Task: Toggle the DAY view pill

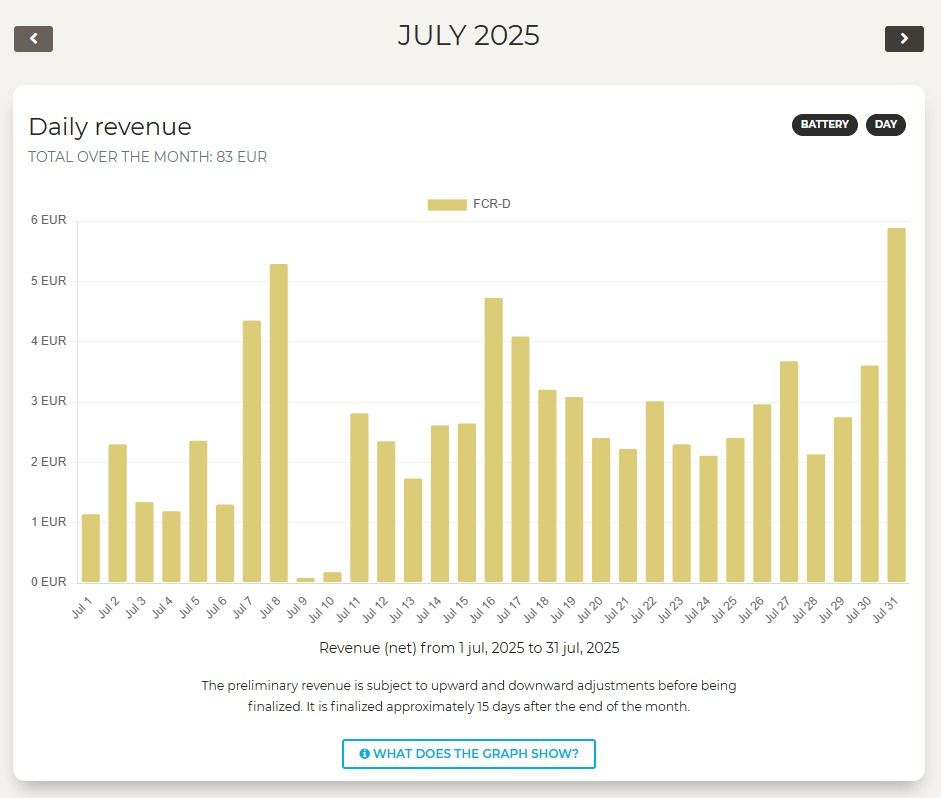Action: pos(885,125)
